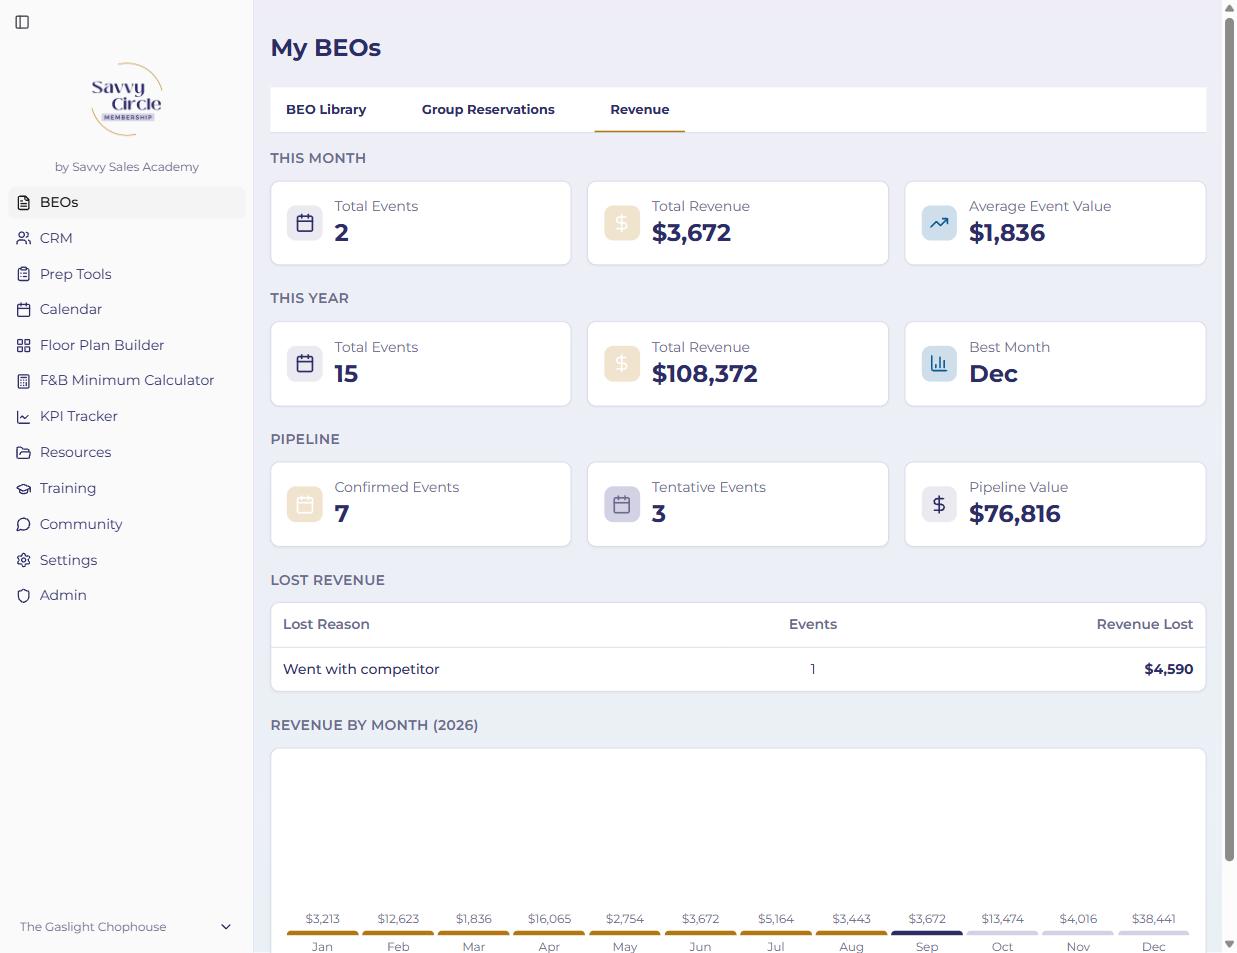Screen dimensions: 1237x953
Task: Click the Savvy Circle Membership logo
Action: (x=127, y=100)
